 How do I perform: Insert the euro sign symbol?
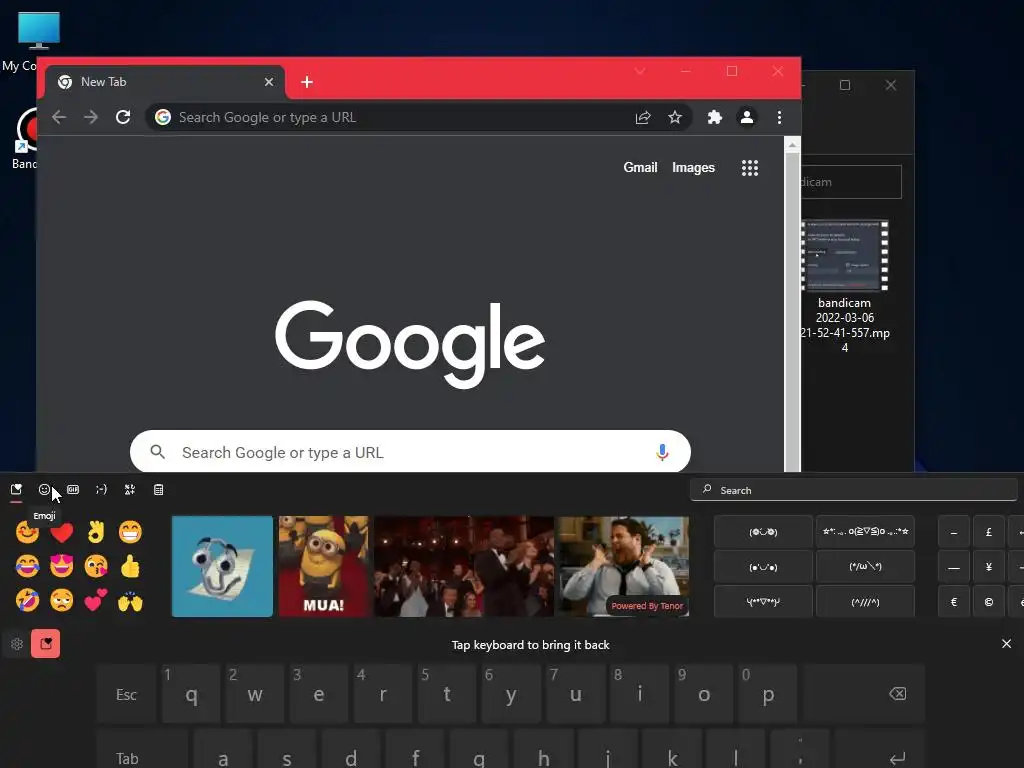pos(953,602)
